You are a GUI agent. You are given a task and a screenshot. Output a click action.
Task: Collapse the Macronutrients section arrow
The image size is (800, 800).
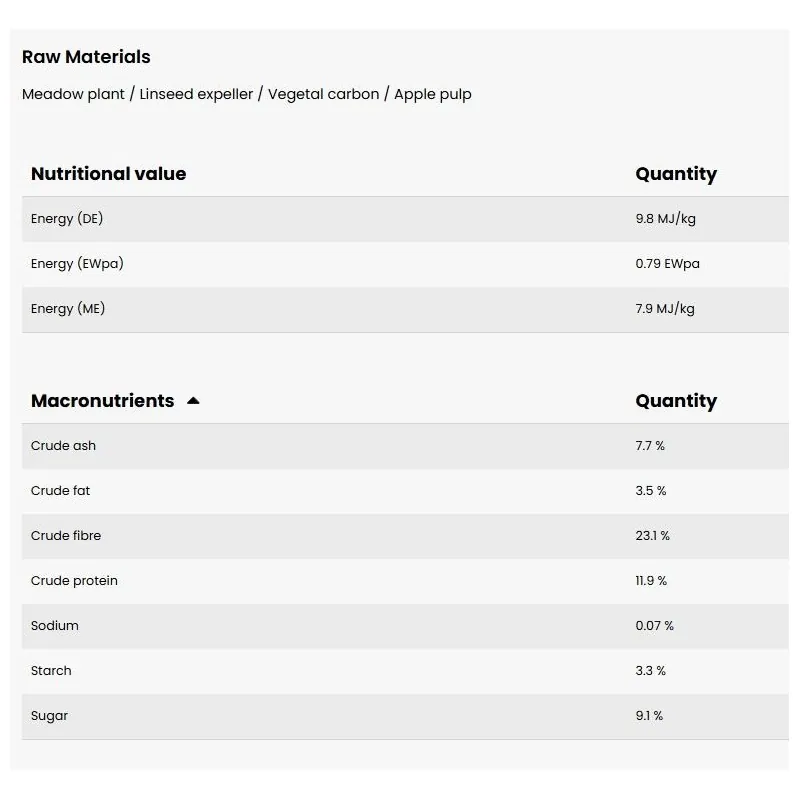(x=193, y=401)
